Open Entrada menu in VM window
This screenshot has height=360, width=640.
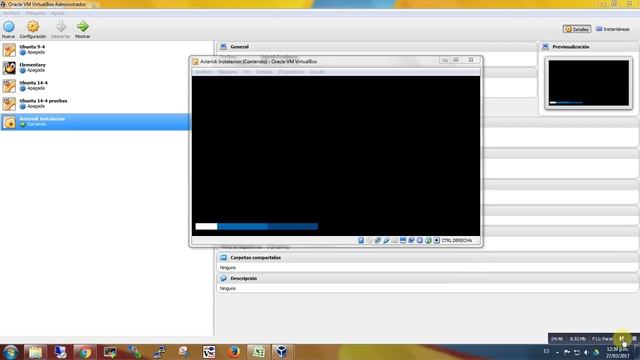pyautogui.click(x=264, y=72)
